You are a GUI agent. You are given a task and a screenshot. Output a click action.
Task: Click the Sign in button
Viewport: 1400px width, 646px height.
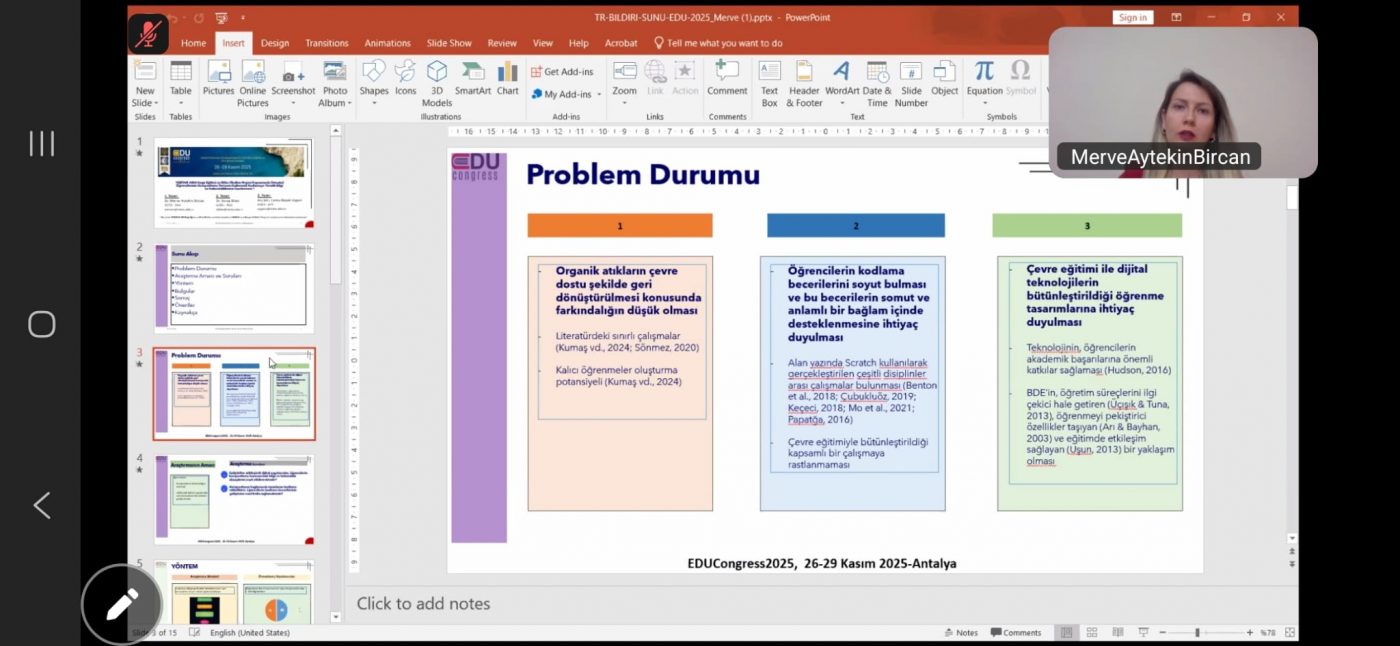tap(1132, 17)
